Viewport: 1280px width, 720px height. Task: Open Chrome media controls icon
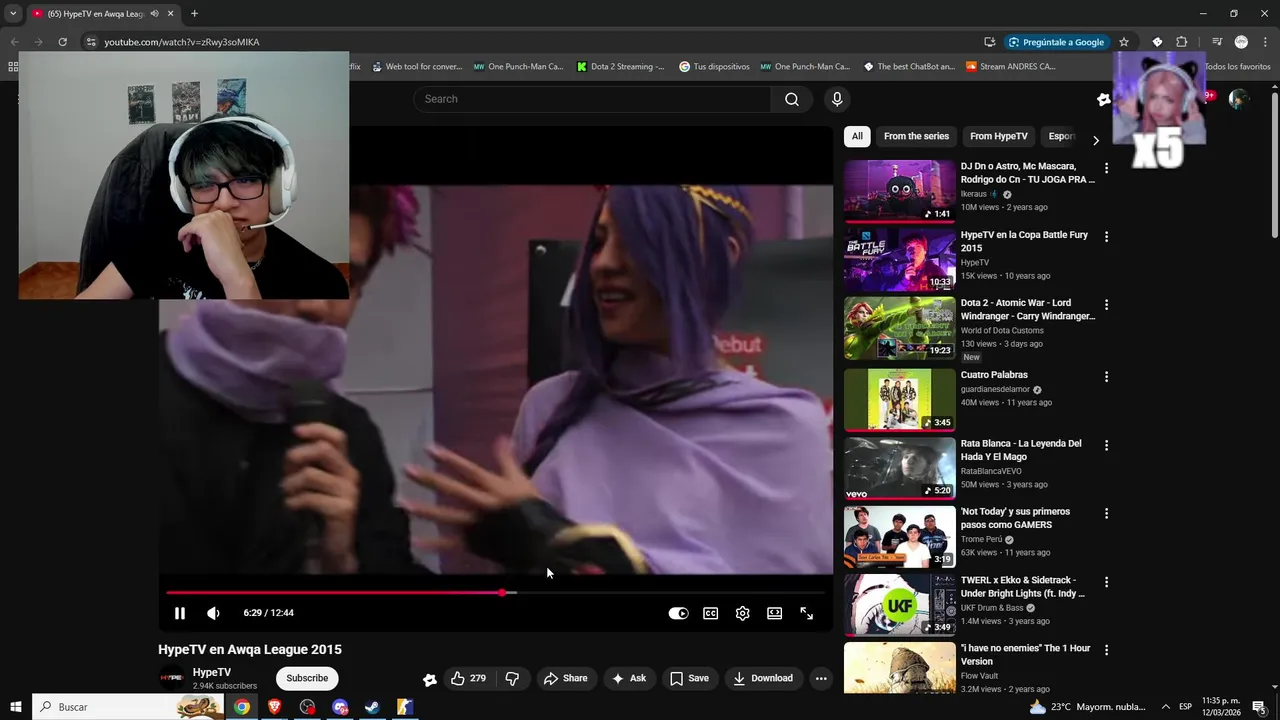tap(1216, 42)
